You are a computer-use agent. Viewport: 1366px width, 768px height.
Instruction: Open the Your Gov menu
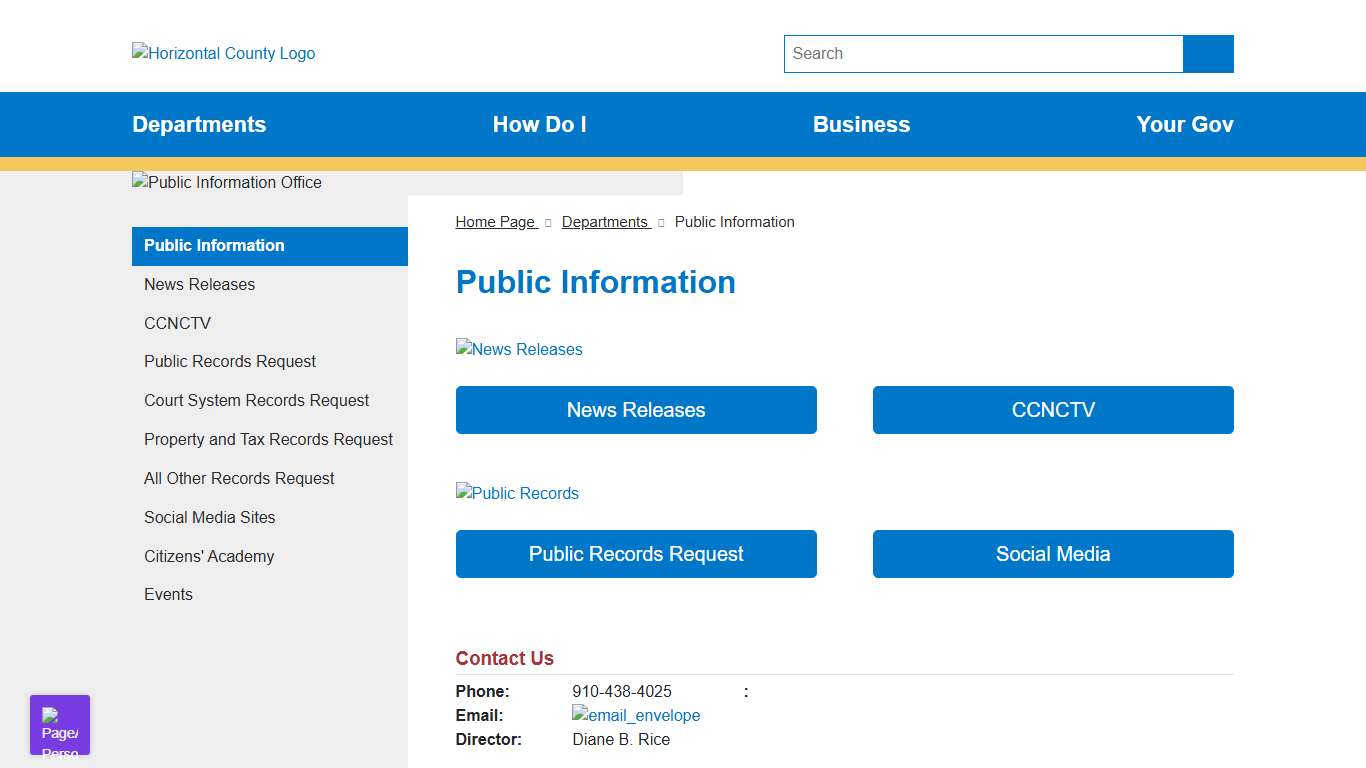tap(1184, 125)
